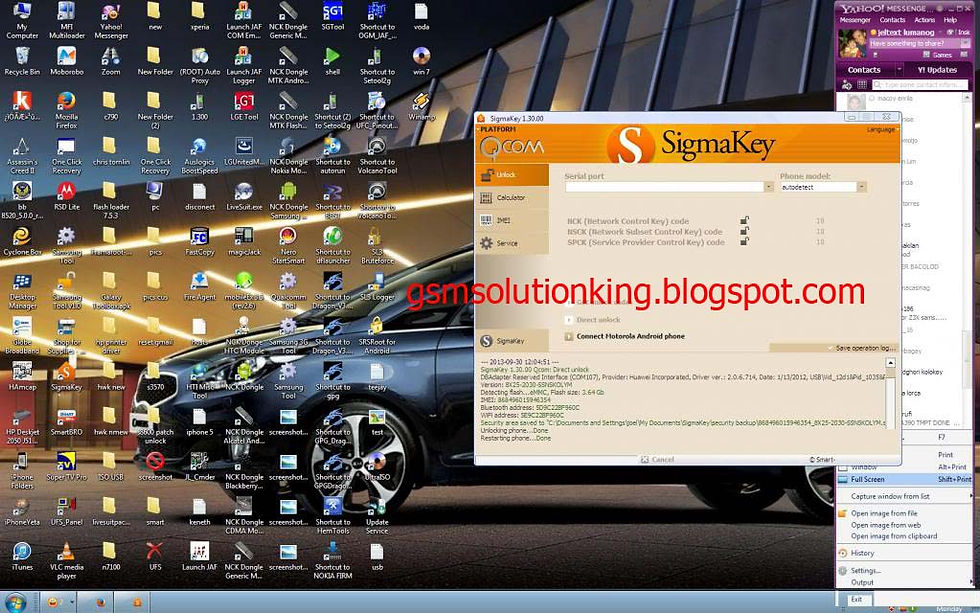Open the SGTool desktop icon
This screenshot has height=613, width=980.
[332, 17]
